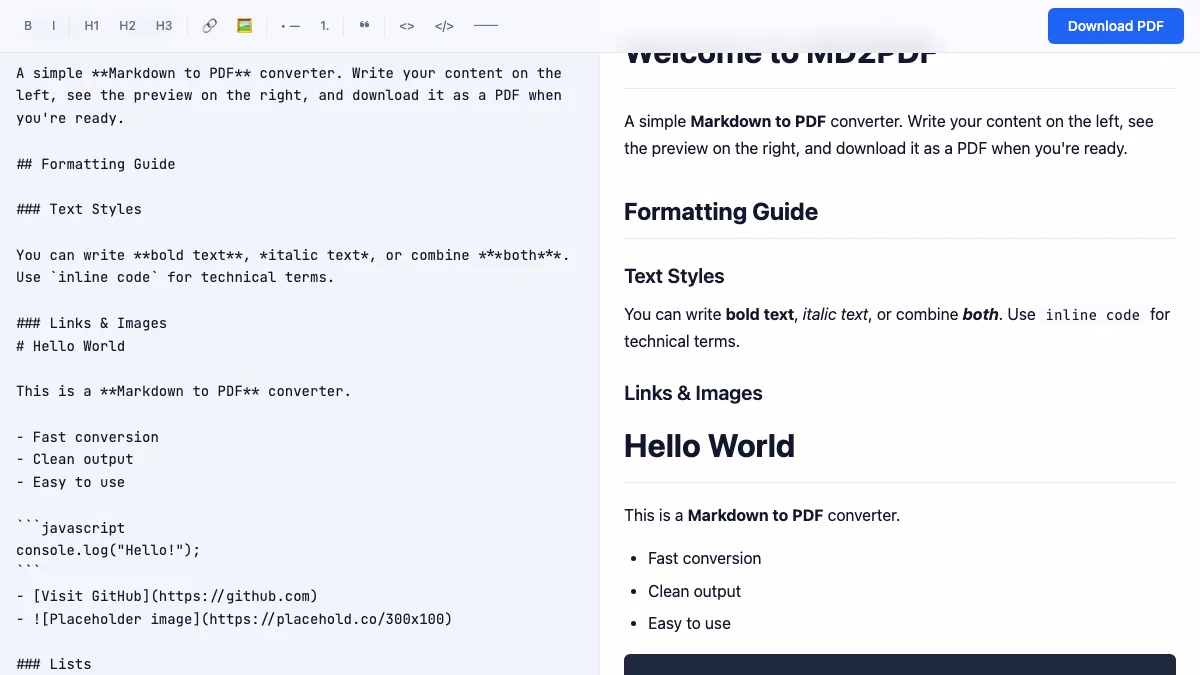Insert a link using the chain icon

pos(209,25)
